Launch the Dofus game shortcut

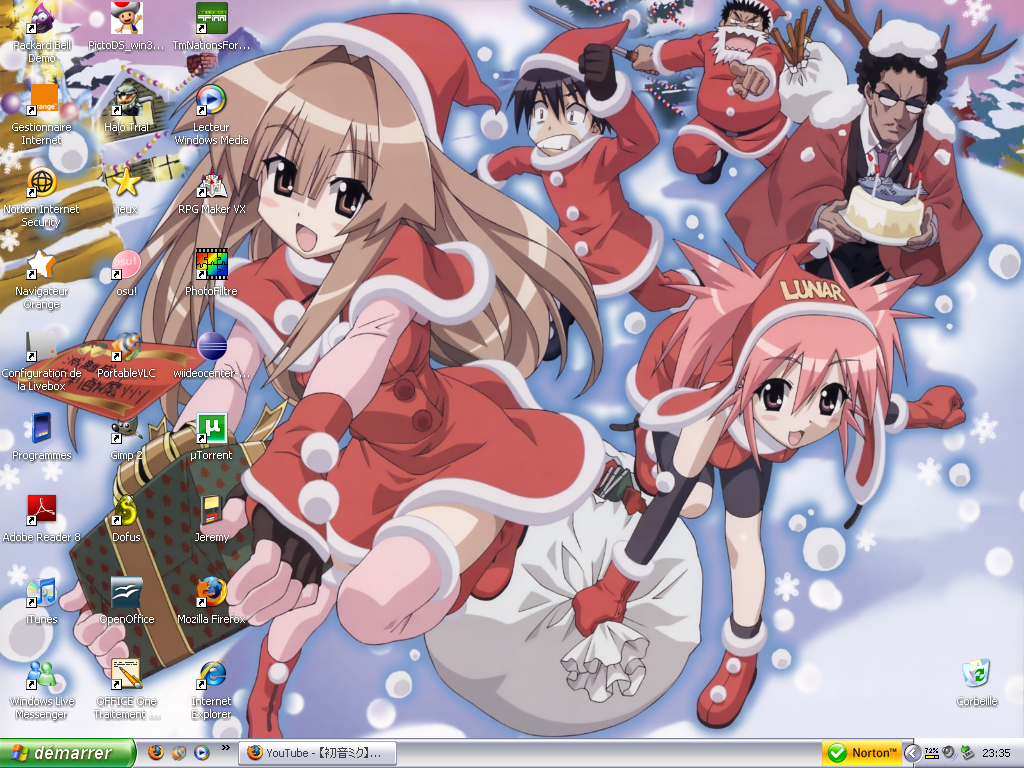pyautogui.click(x=126, y=519)
